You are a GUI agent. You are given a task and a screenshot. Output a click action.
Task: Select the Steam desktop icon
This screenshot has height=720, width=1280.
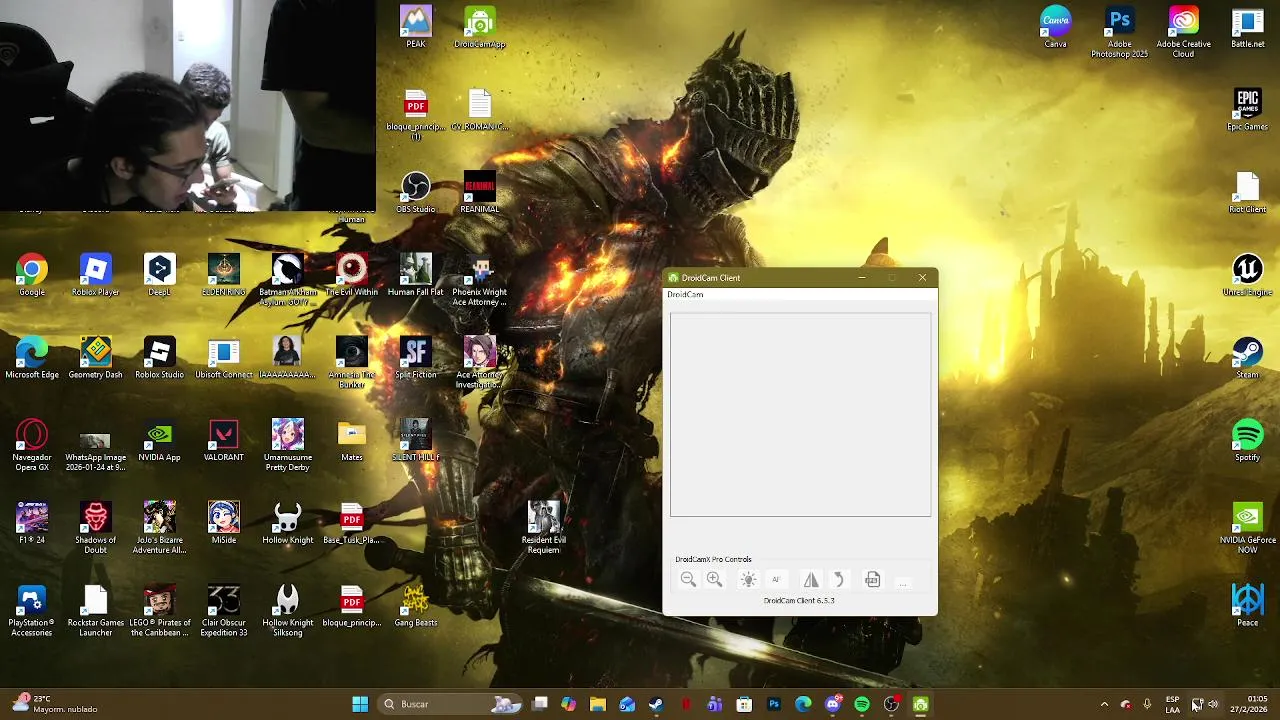click(x=1248, y=358)
